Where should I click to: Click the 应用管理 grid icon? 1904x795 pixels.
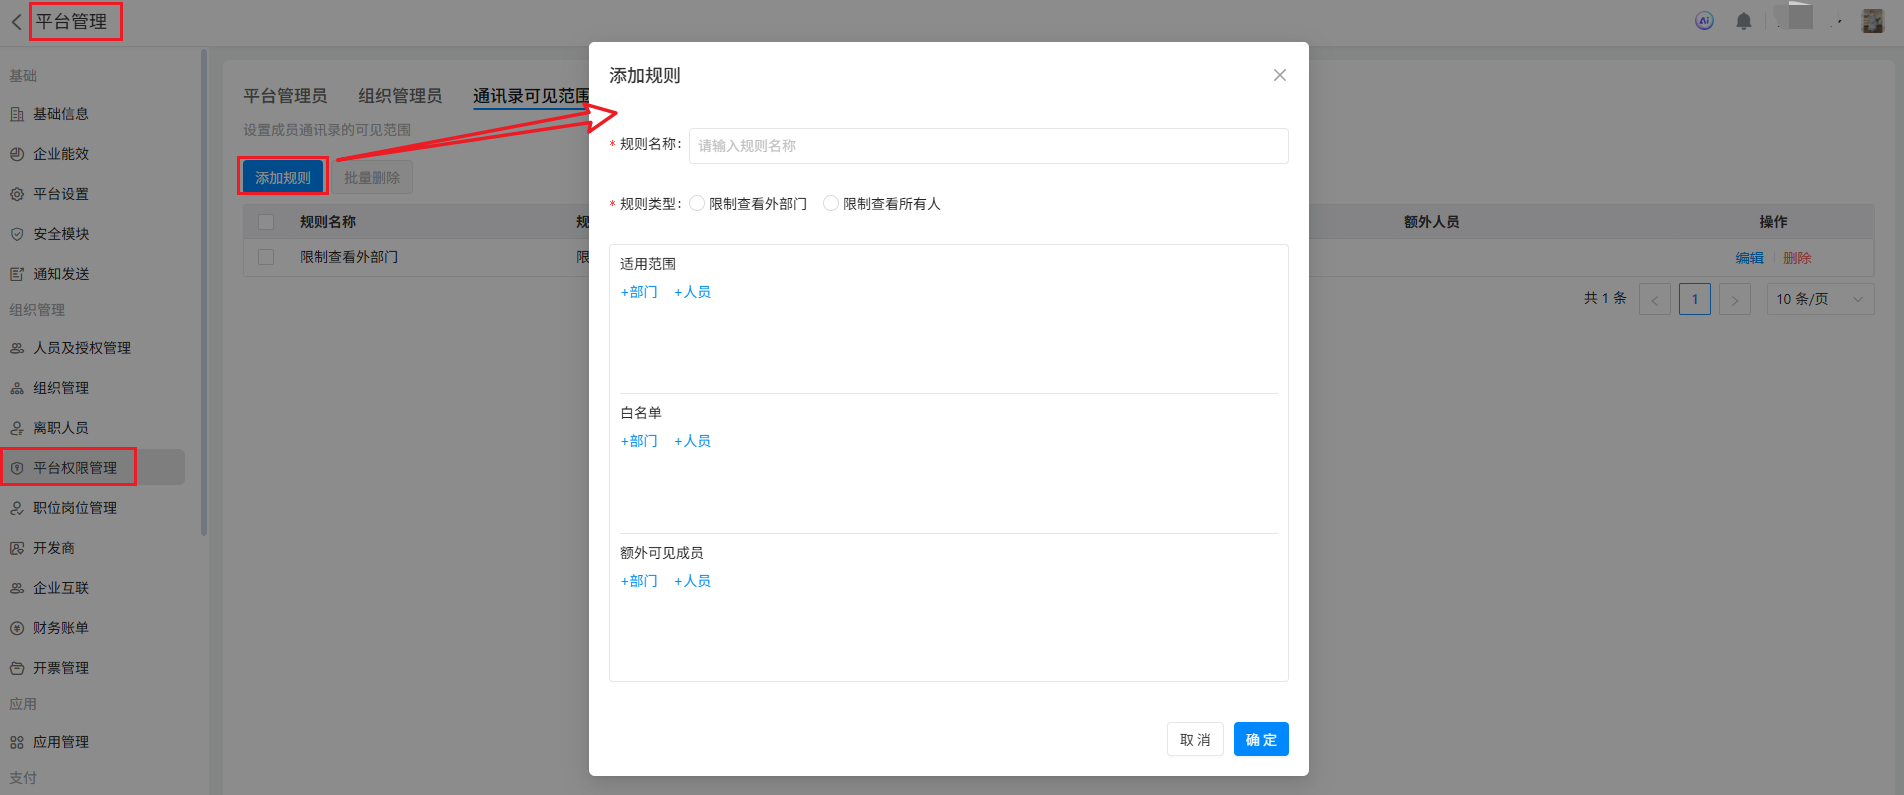(17, 742)
